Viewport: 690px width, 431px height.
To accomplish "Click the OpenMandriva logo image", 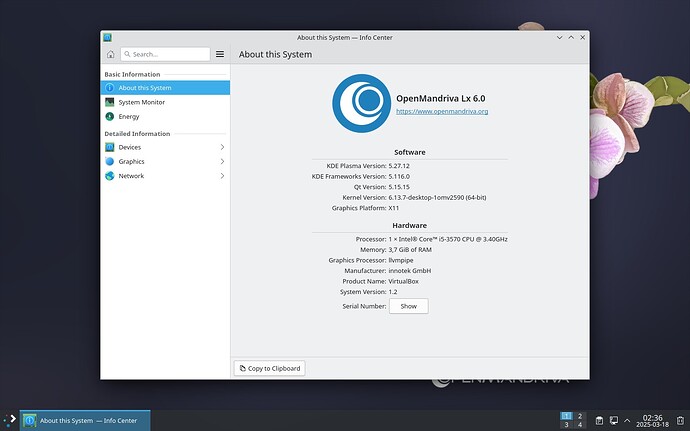I will coord(361,103).
